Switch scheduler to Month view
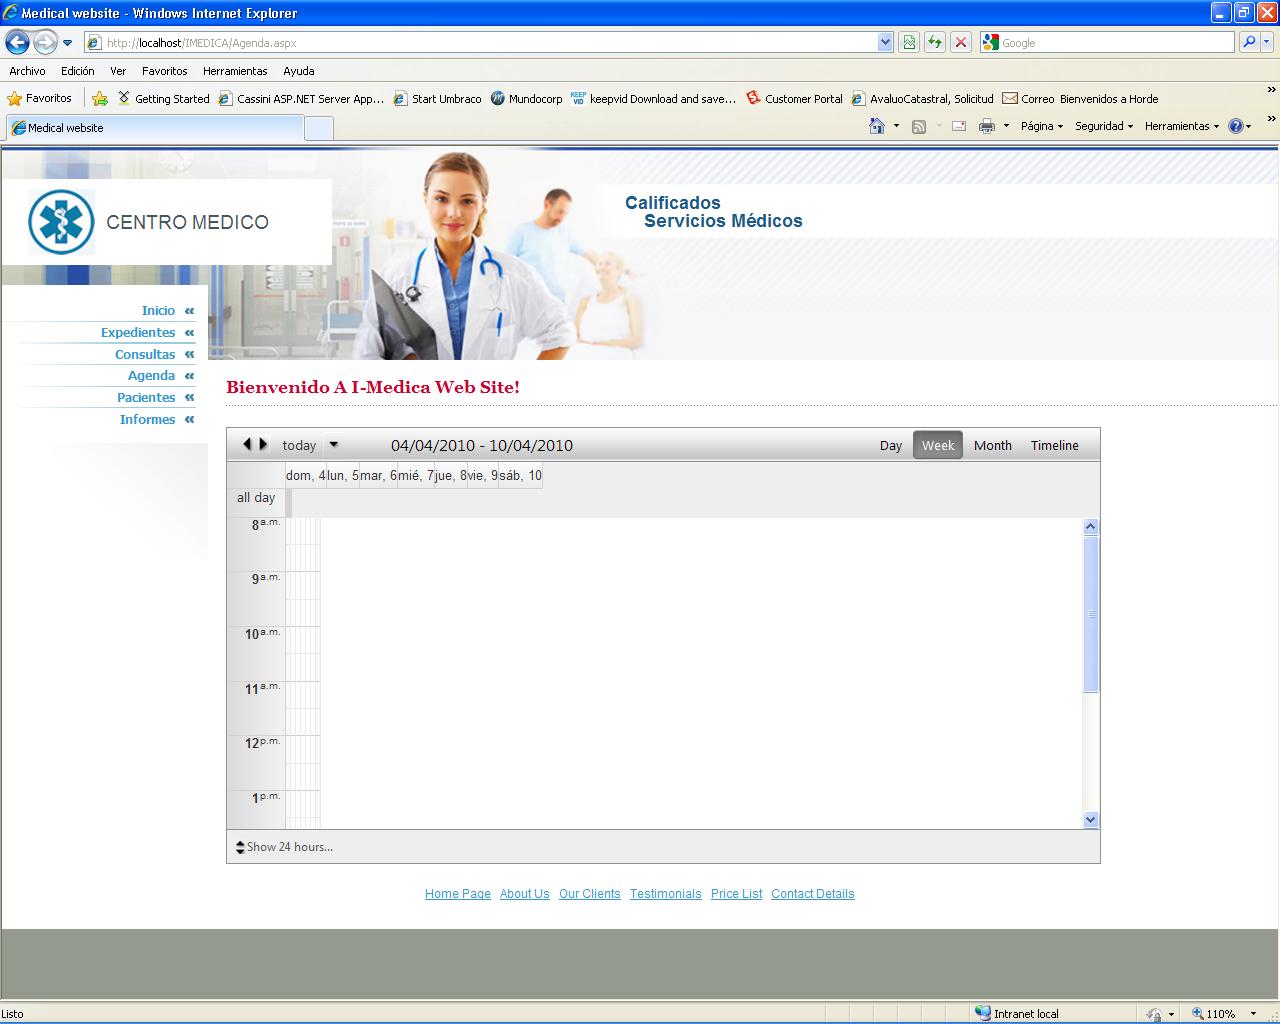Image resolution: width=1280 pixels, height=1024 pixels. (993, 446)
